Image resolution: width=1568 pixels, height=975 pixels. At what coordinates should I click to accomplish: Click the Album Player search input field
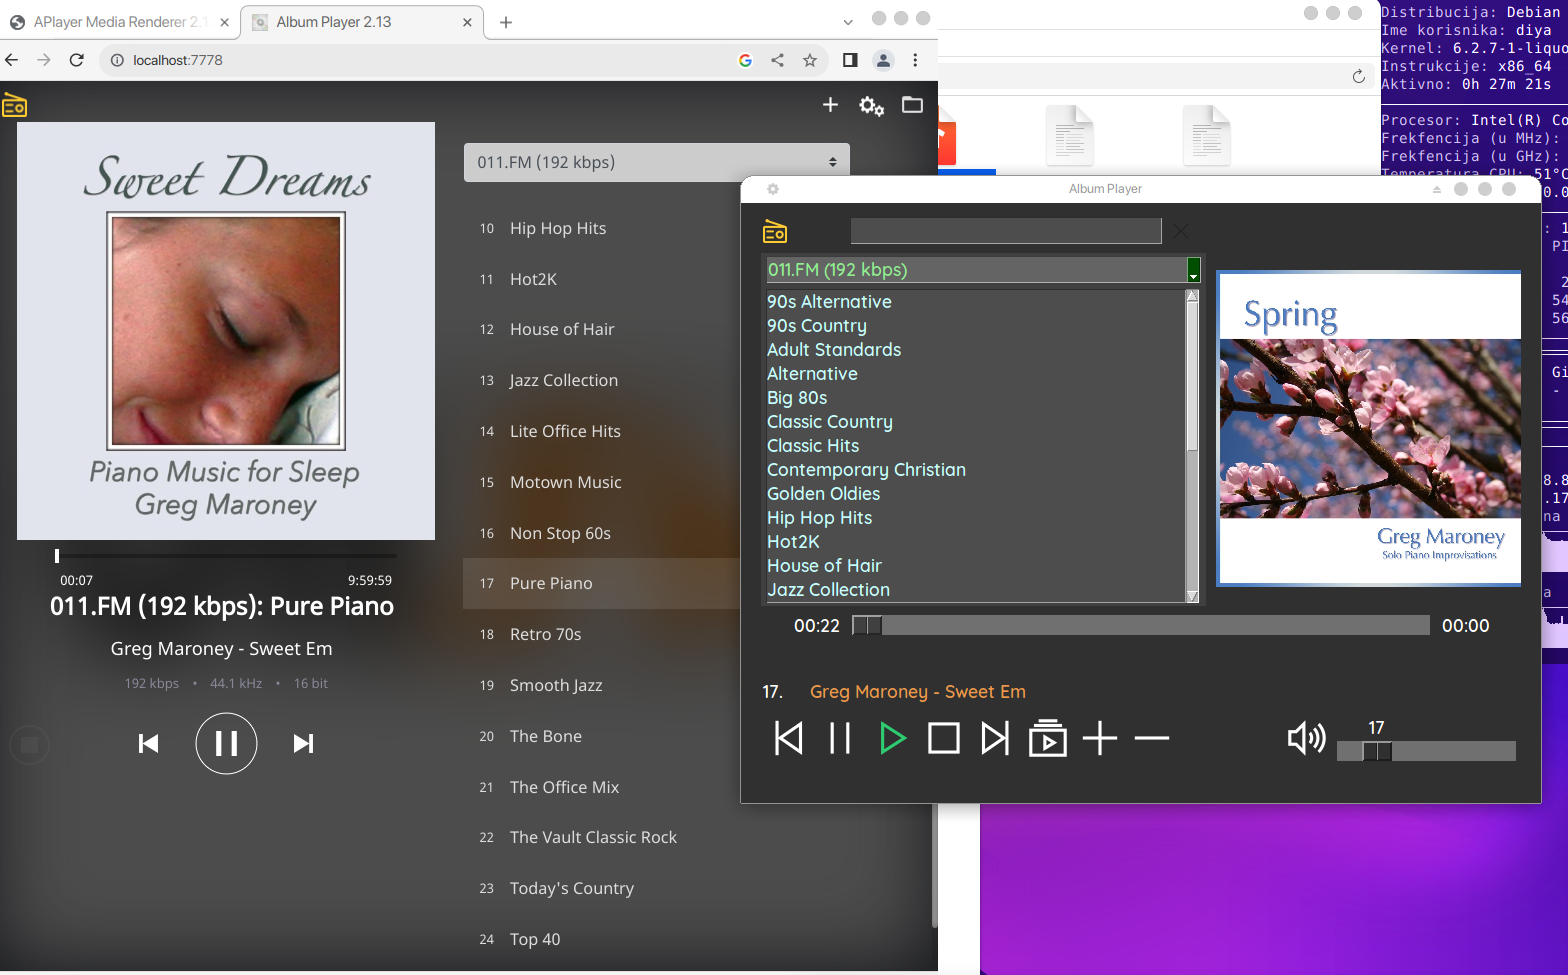coord(1006,231)
